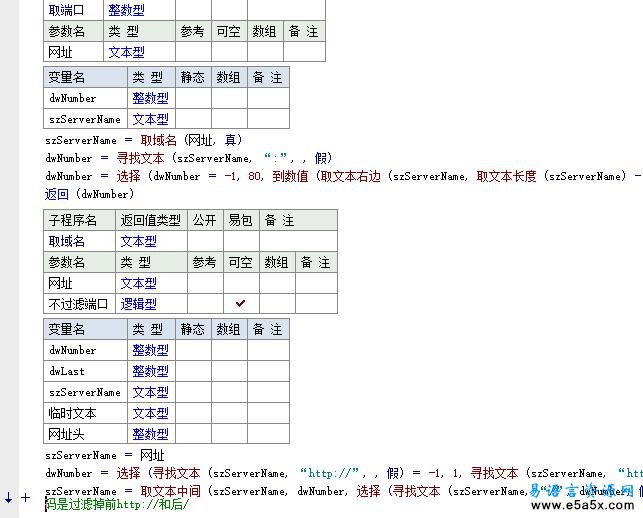643x518 pixels.
Task: Click the 易包 column header
Action: 240,220
